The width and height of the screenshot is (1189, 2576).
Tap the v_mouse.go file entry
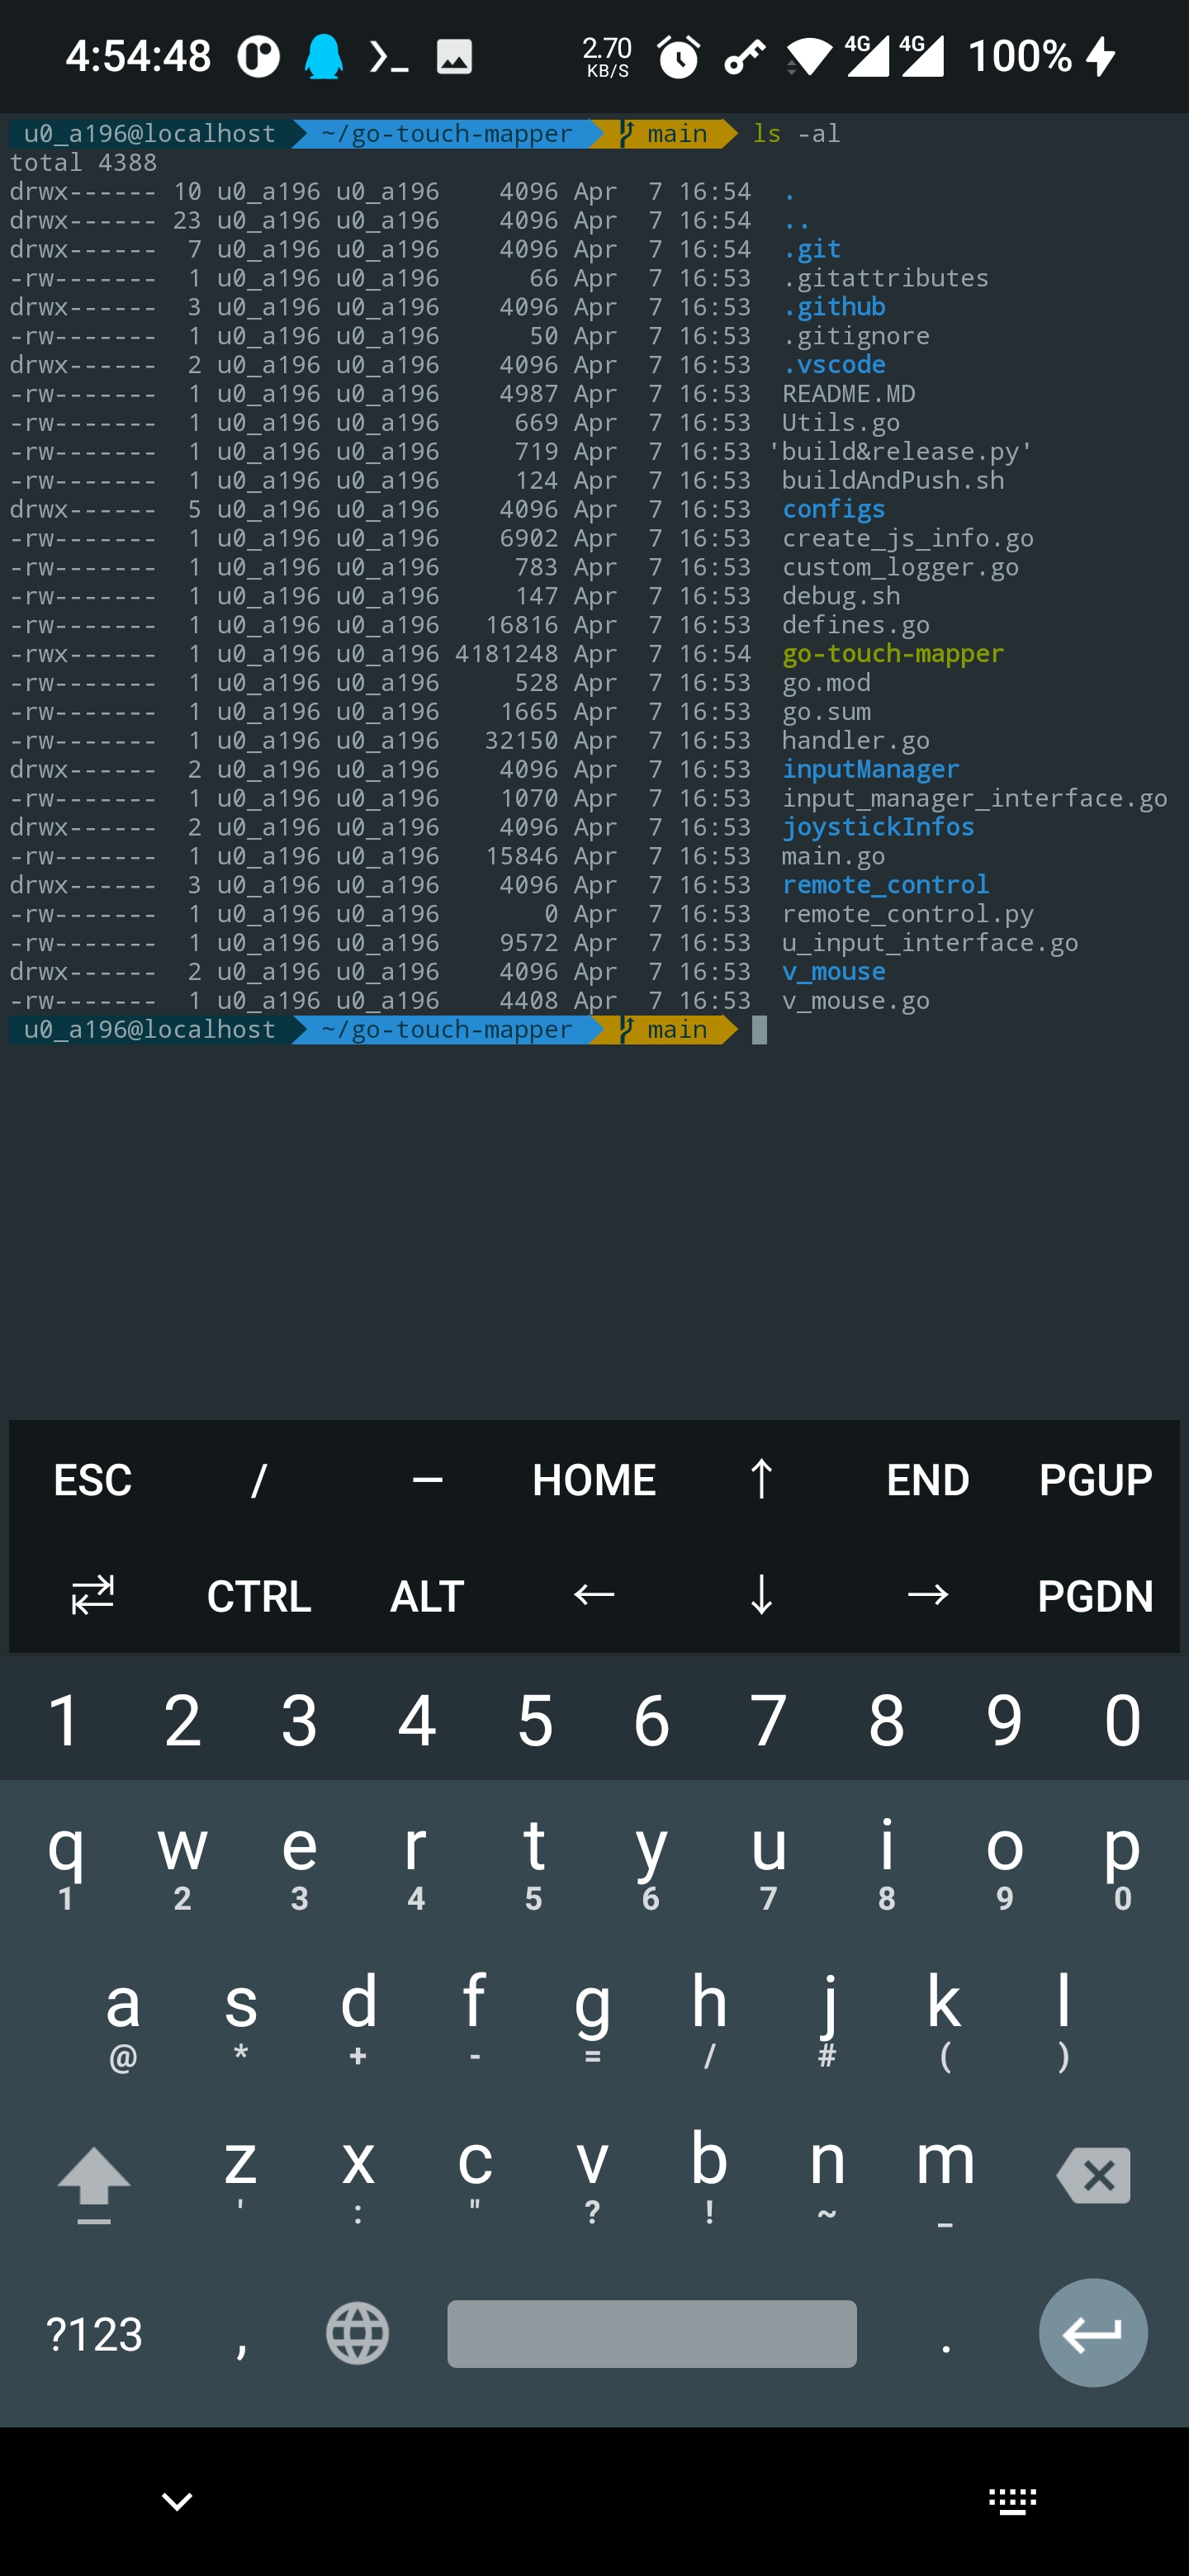(855, 1000)
